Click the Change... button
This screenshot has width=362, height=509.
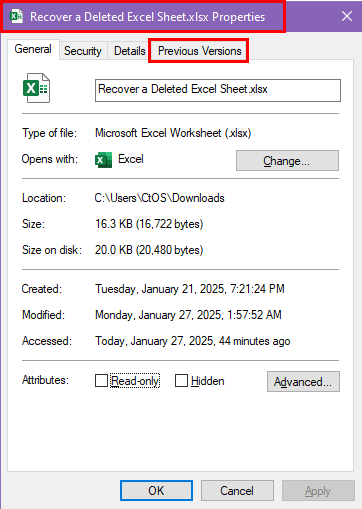click(287, 161)
